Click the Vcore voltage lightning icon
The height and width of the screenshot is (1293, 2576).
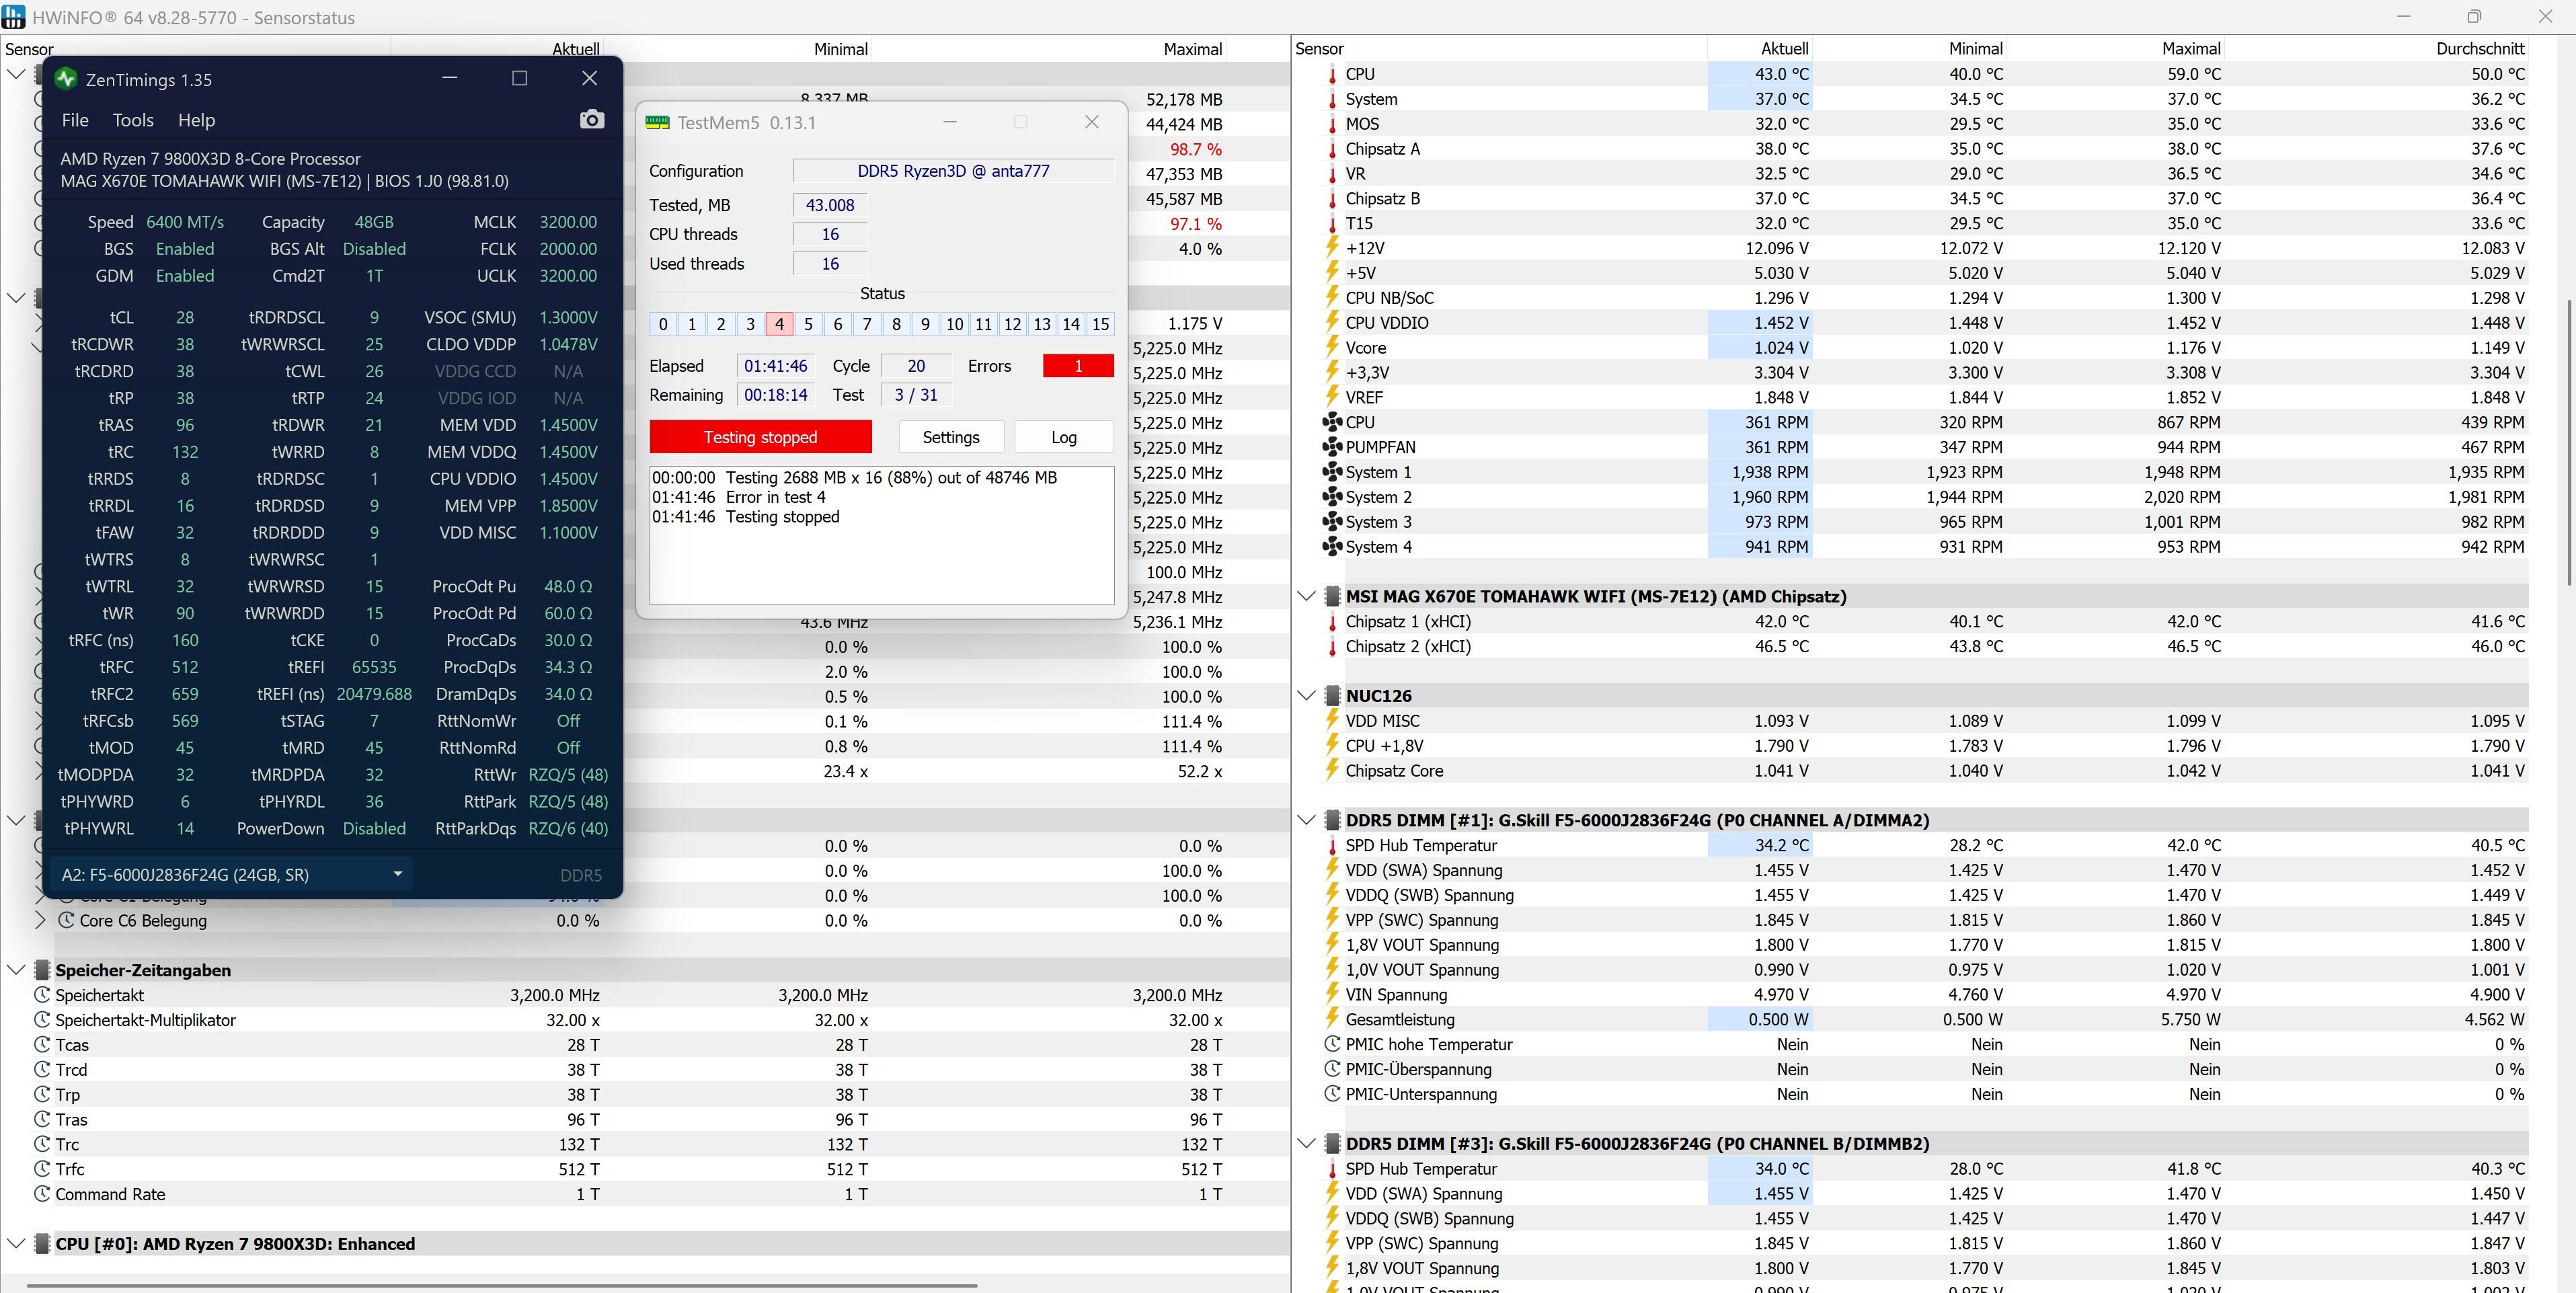coord(1332,347)
